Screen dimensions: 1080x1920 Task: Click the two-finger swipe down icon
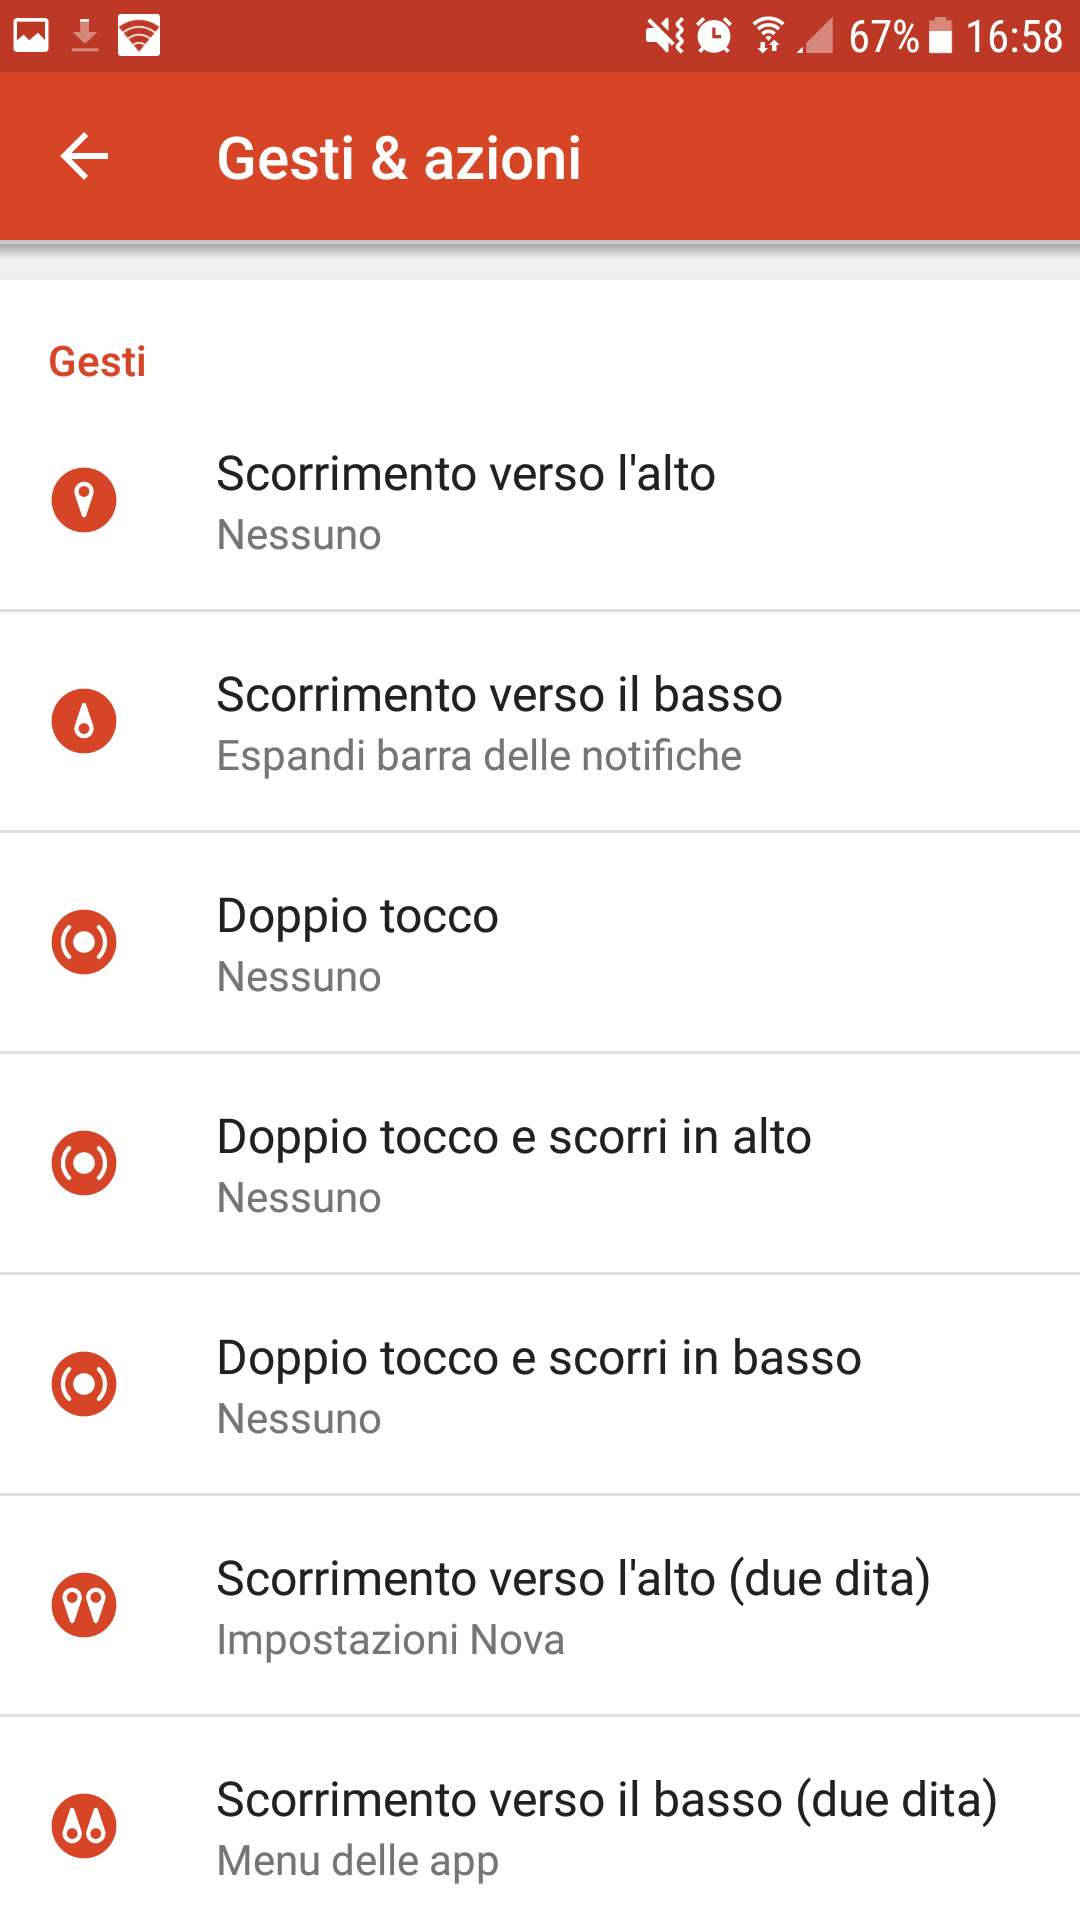point(84,1826)
